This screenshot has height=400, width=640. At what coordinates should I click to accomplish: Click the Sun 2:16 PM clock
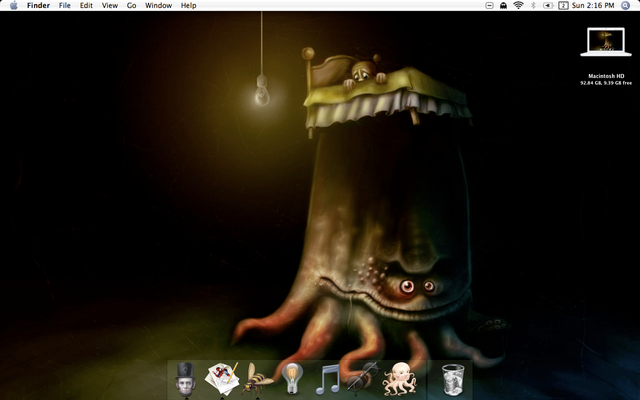(x=593, y=6)
